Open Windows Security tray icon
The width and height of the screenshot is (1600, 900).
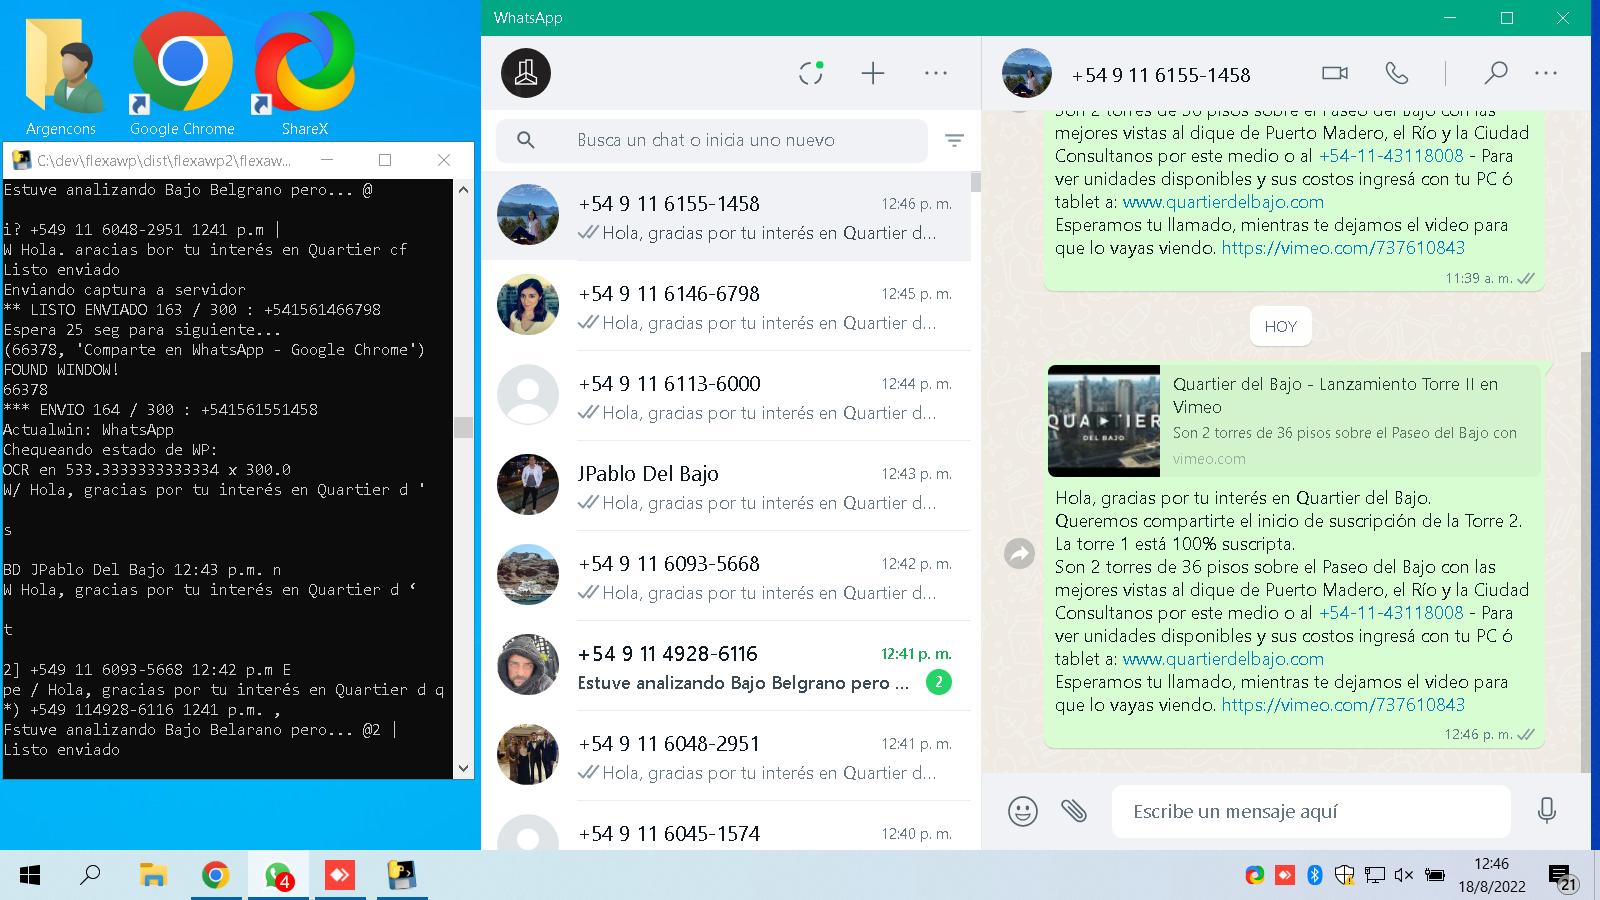[1345, 875]
